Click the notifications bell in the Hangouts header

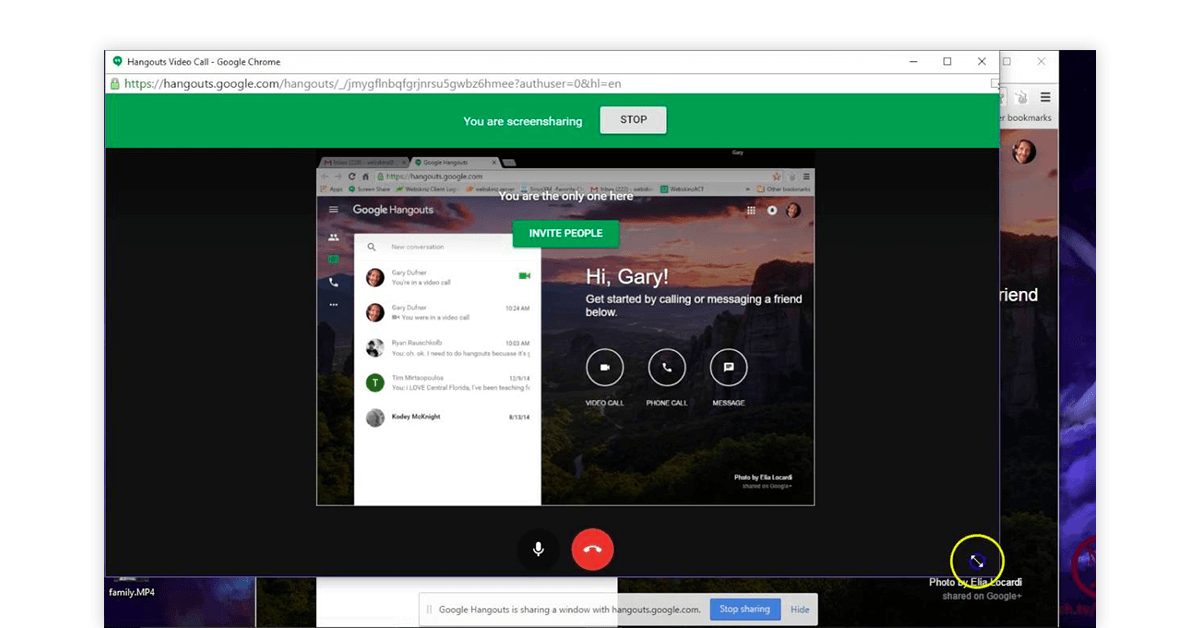(772, 211)
